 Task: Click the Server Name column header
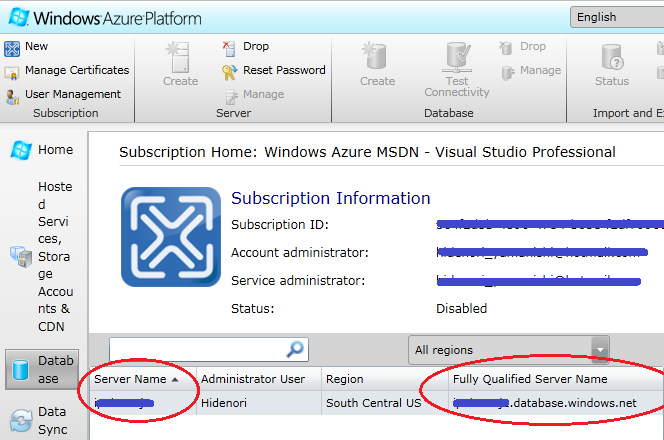point(143,379)
